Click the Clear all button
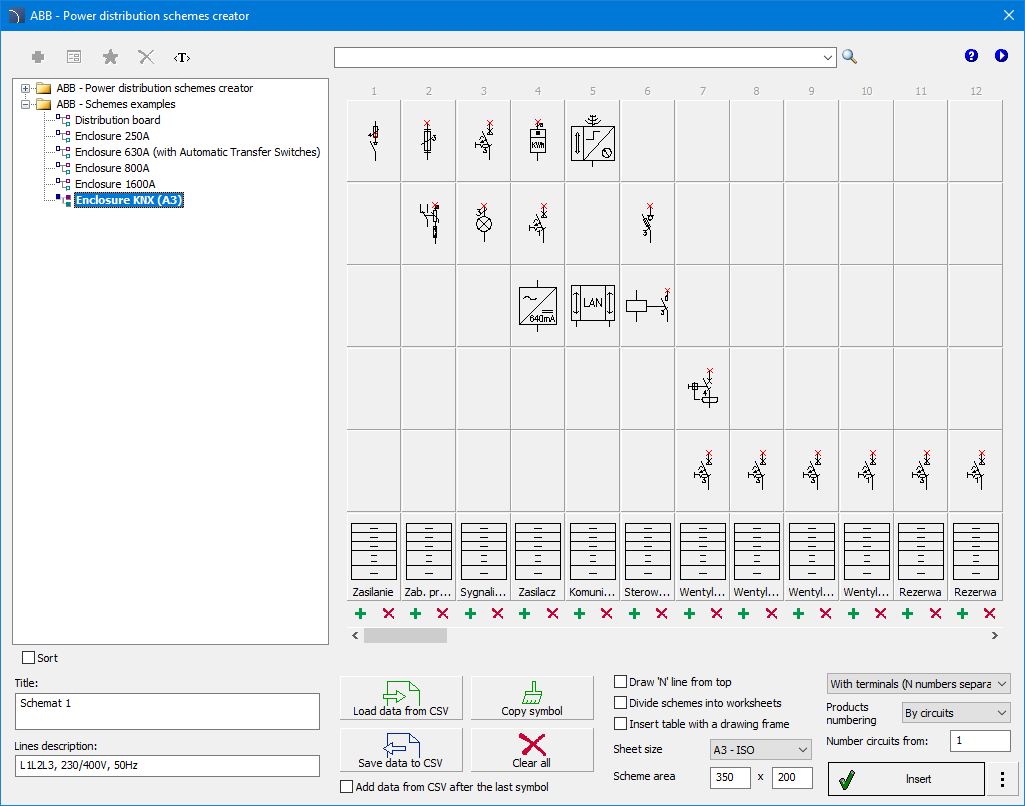The image size is (1025, 806). pos(531,750)
